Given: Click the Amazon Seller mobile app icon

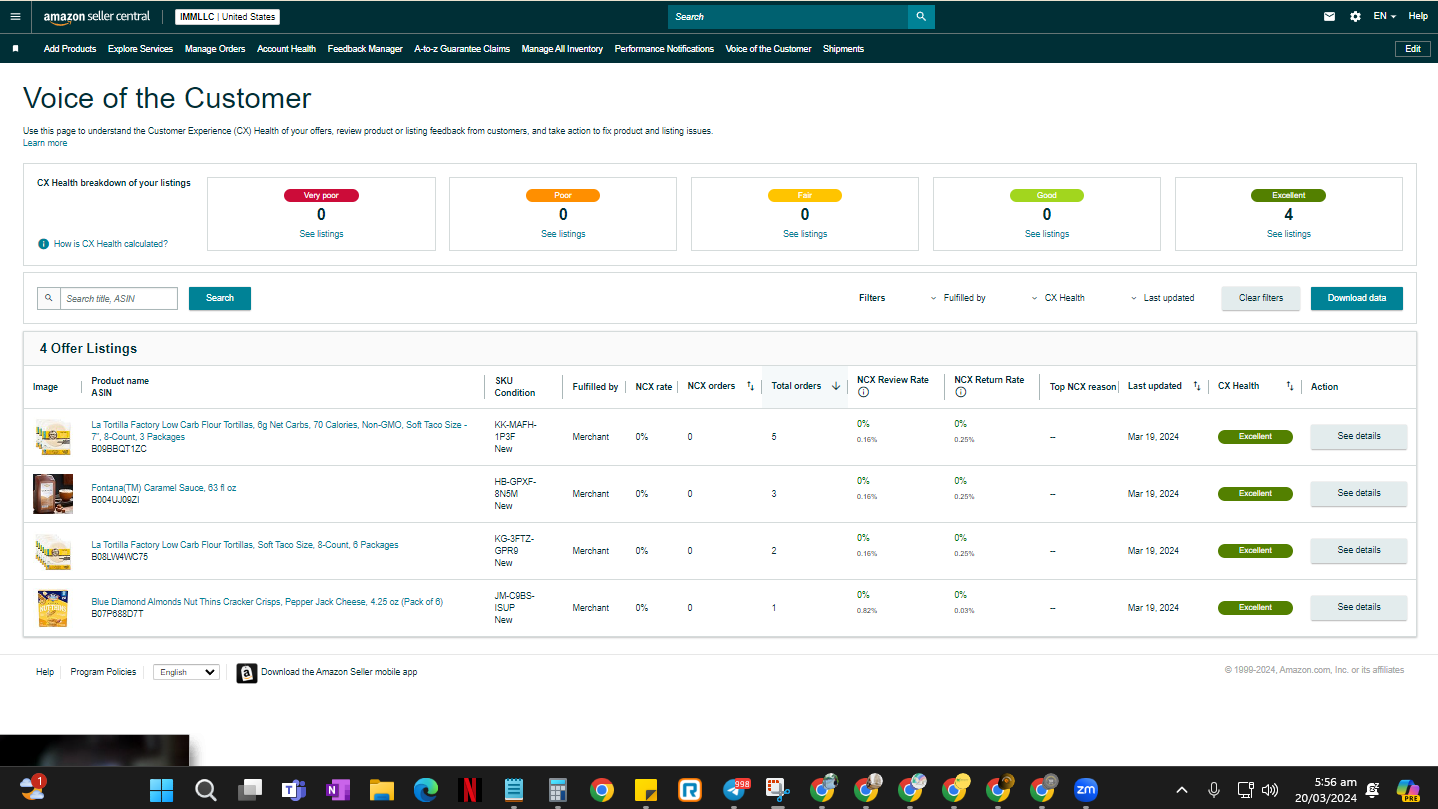Looking at the screenshot, I should click(246, 673).
